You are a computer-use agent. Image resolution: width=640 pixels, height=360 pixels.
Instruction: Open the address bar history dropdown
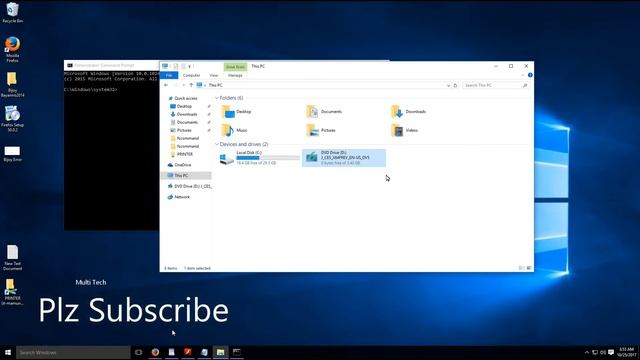coord(448,85)
